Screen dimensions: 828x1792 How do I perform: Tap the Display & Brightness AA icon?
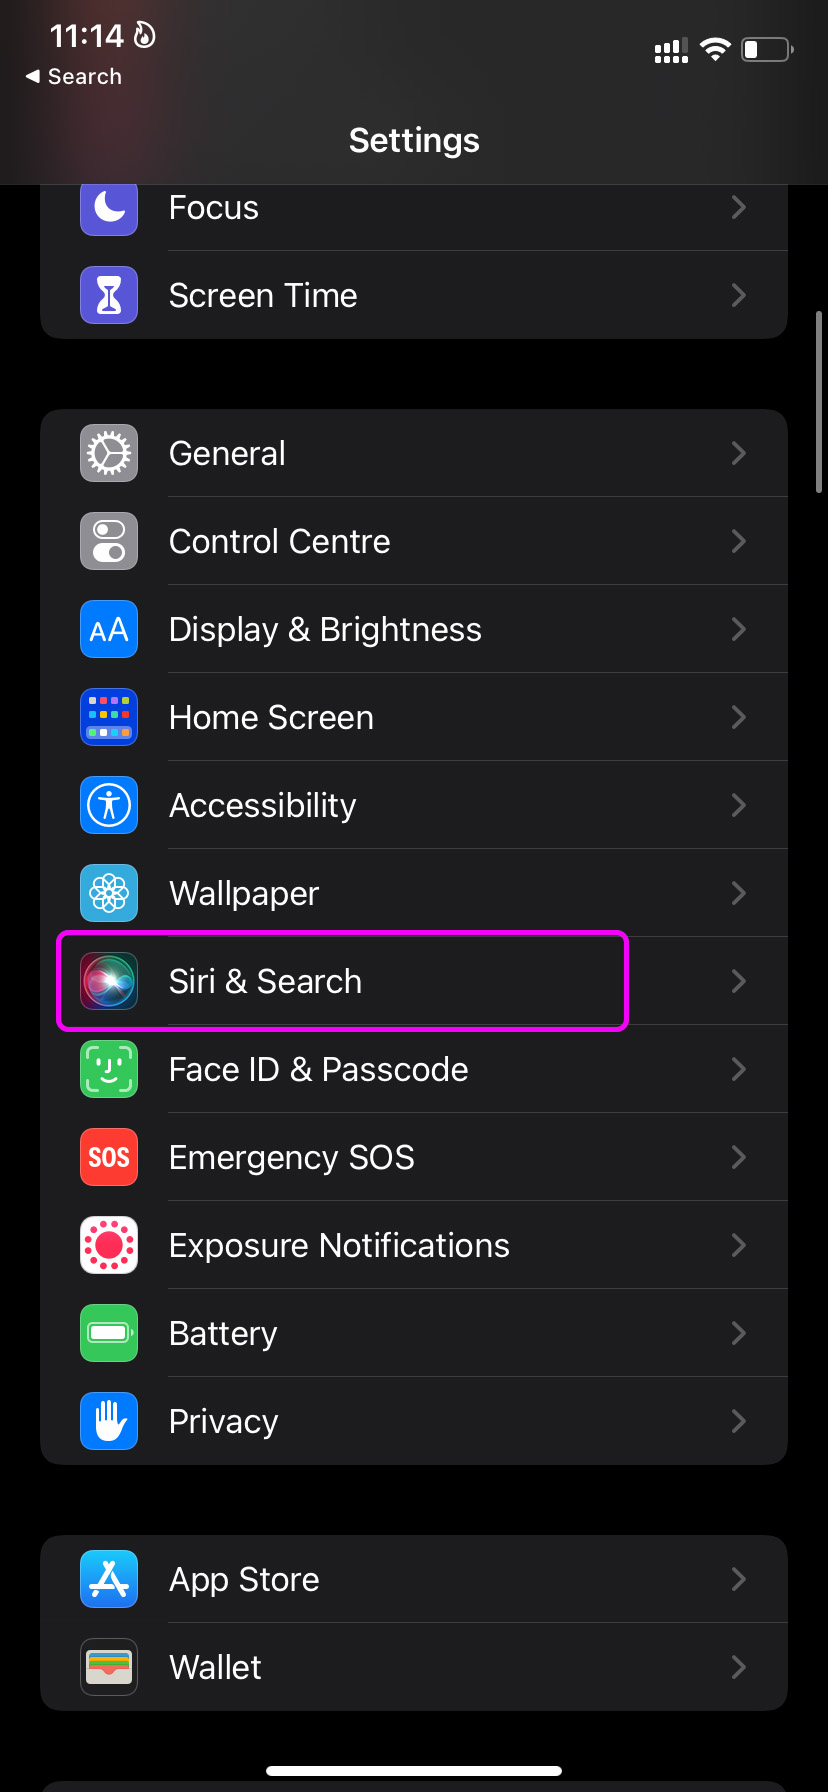point(109,629)
